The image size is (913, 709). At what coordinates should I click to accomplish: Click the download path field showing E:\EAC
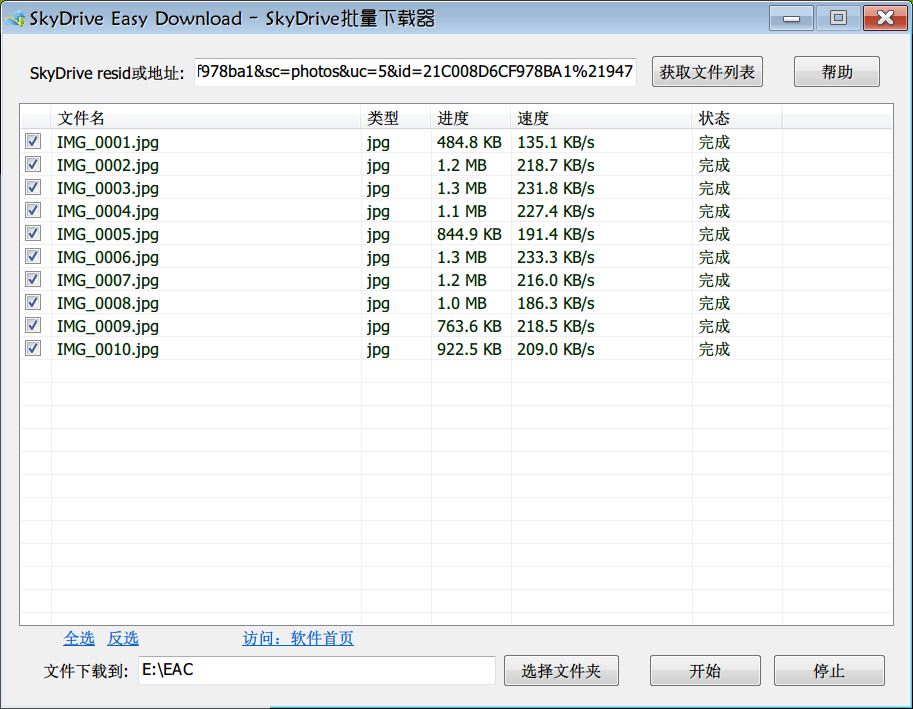point(317,670)
